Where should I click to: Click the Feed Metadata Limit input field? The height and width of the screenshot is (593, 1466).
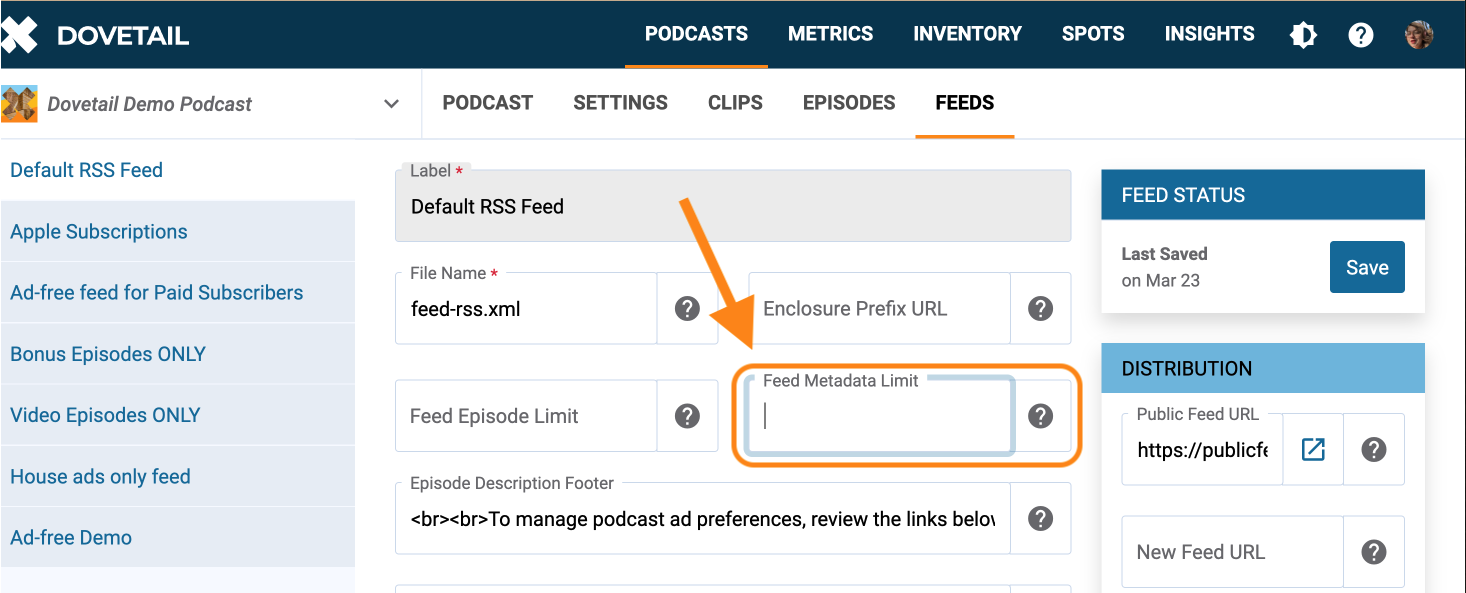pos(880,417)
